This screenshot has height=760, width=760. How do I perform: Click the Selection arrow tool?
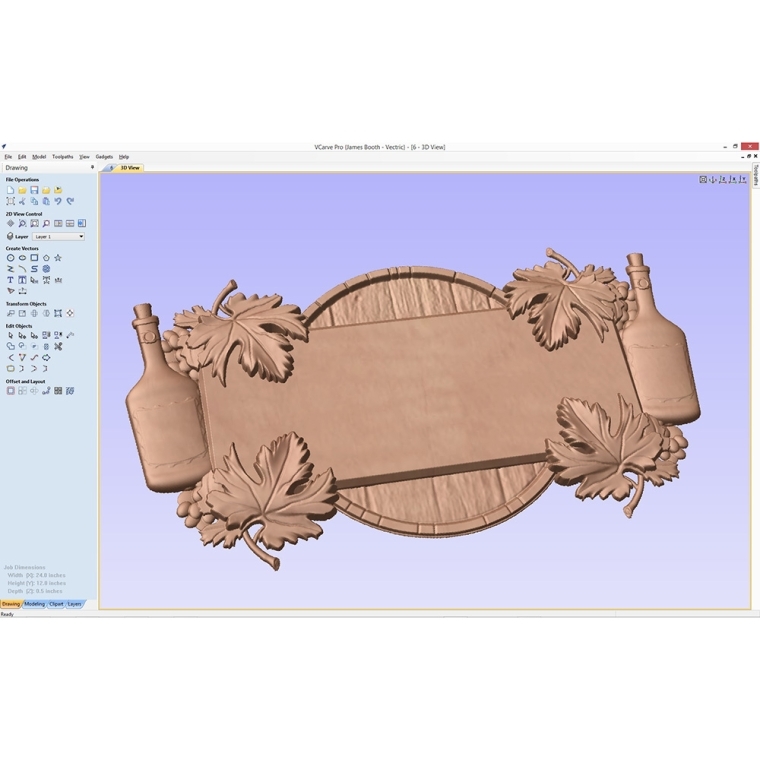coord(10,335)
